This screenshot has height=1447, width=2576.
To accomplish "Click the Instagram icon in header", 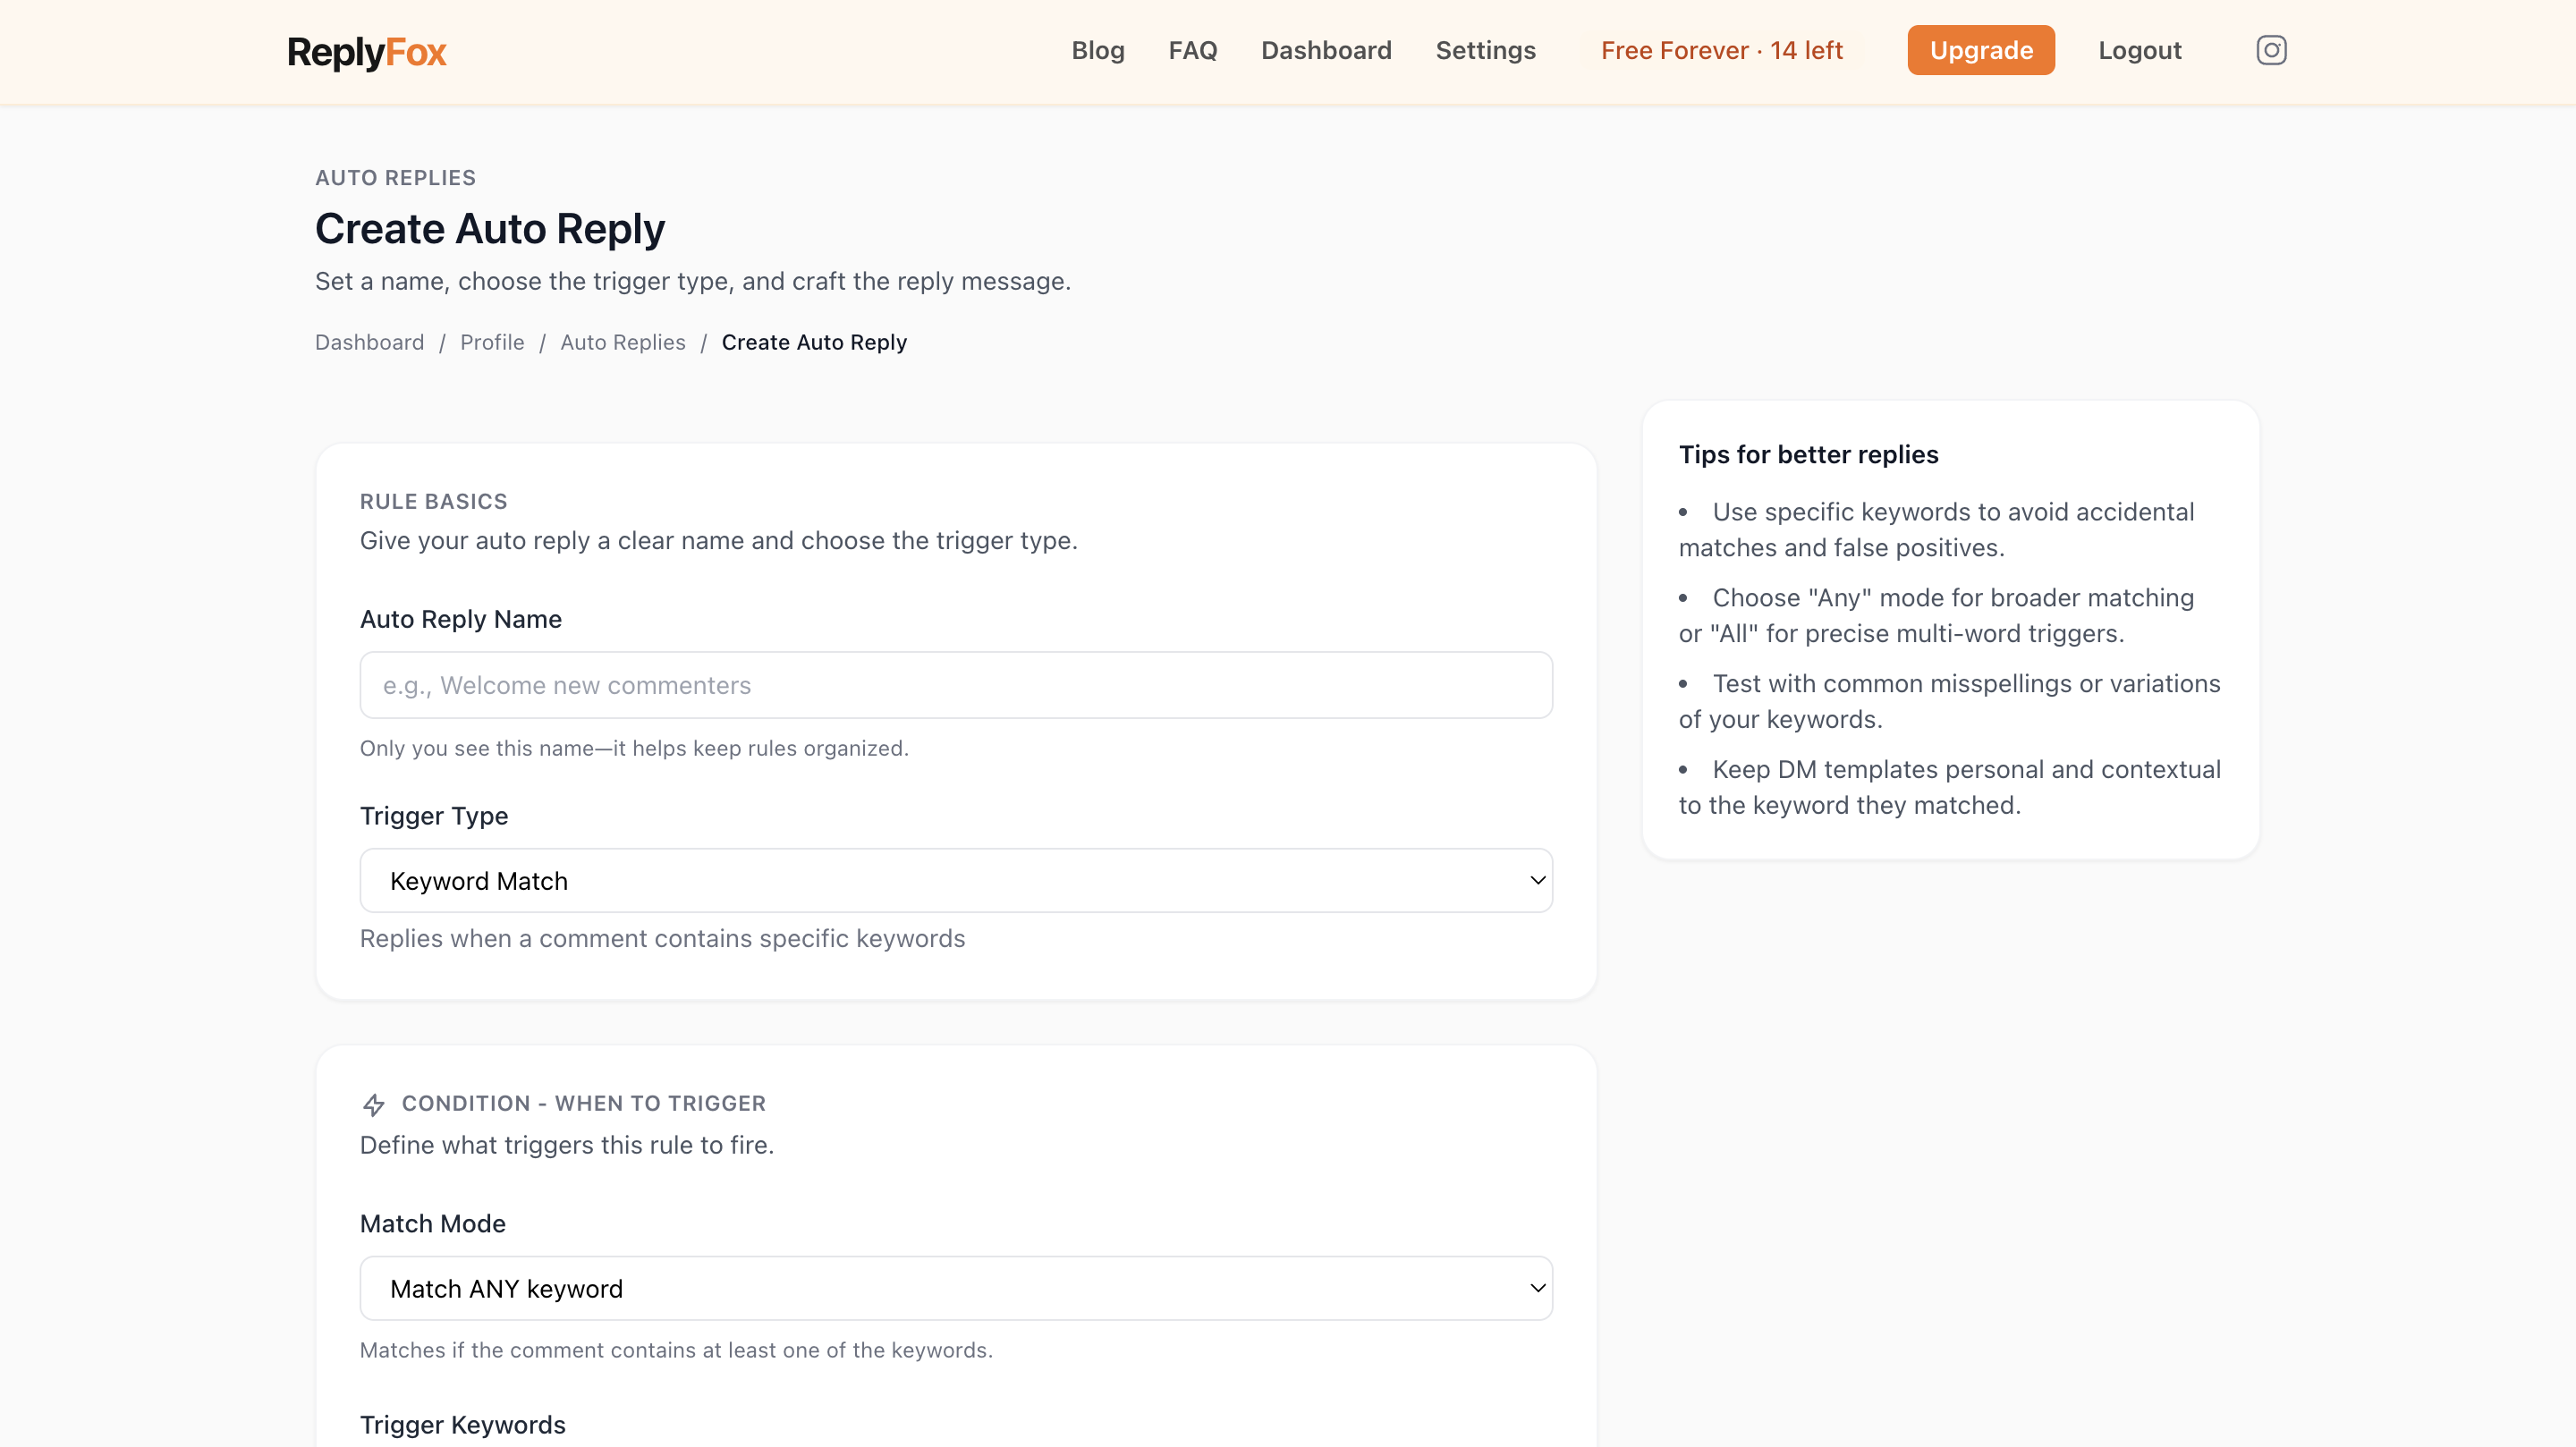I will (x=2270, y=50).
